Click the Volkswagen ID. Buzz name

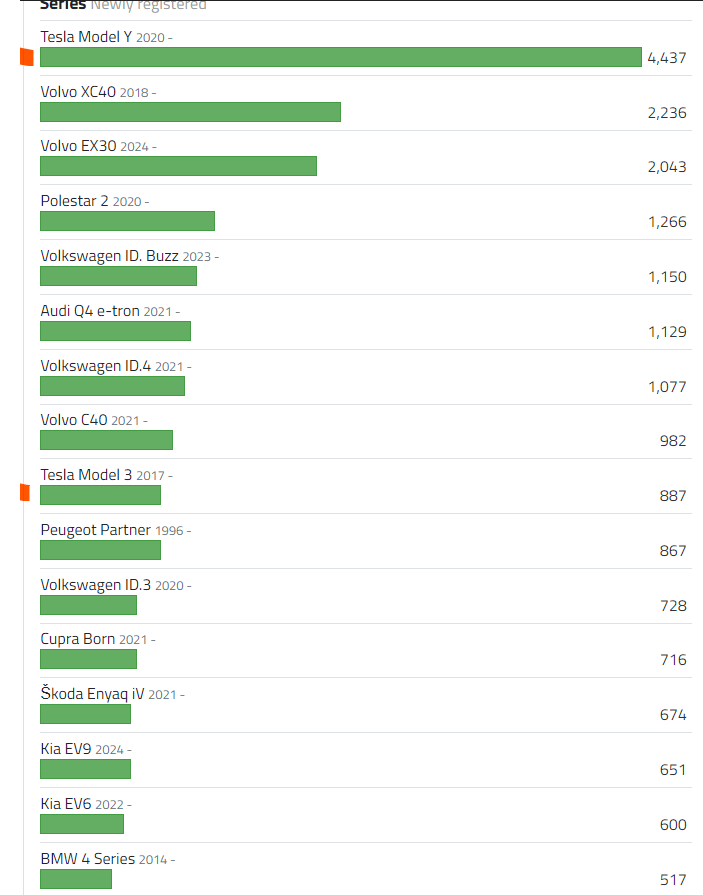[109, 256]
